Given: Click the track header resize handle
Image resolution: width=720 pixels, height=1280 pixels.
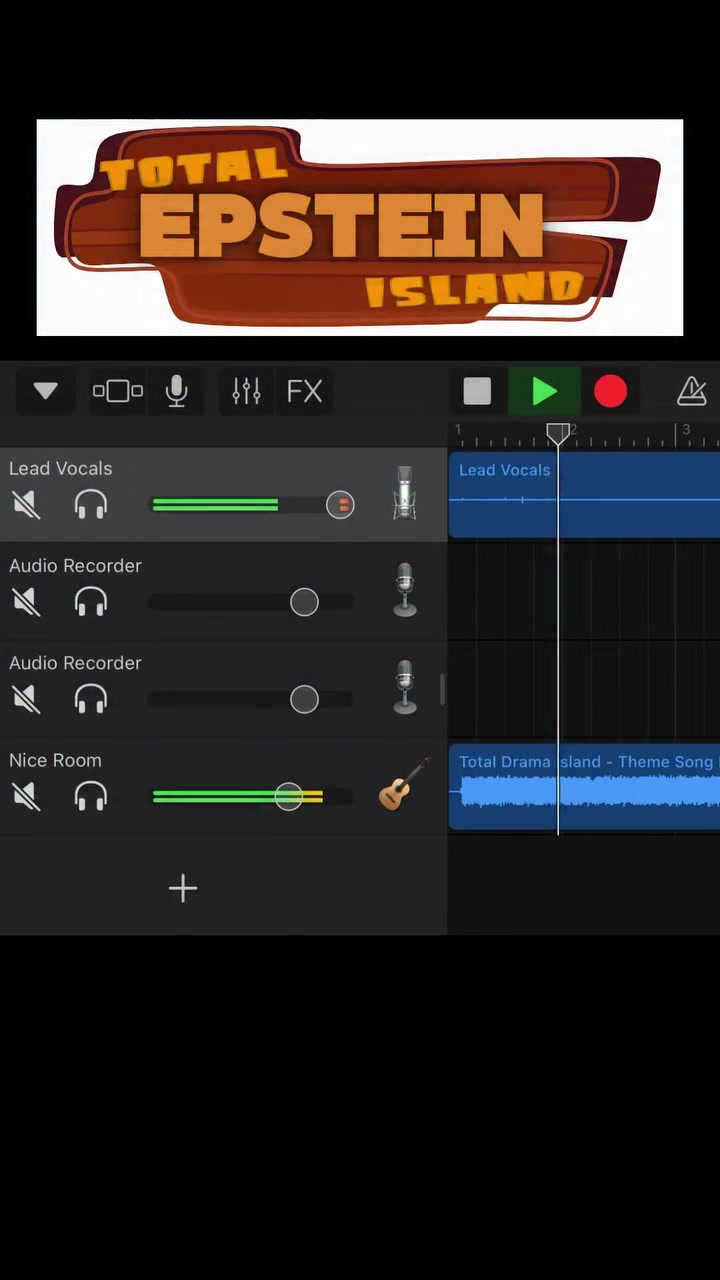Looking at the screenshot, I should coord(442,690).
